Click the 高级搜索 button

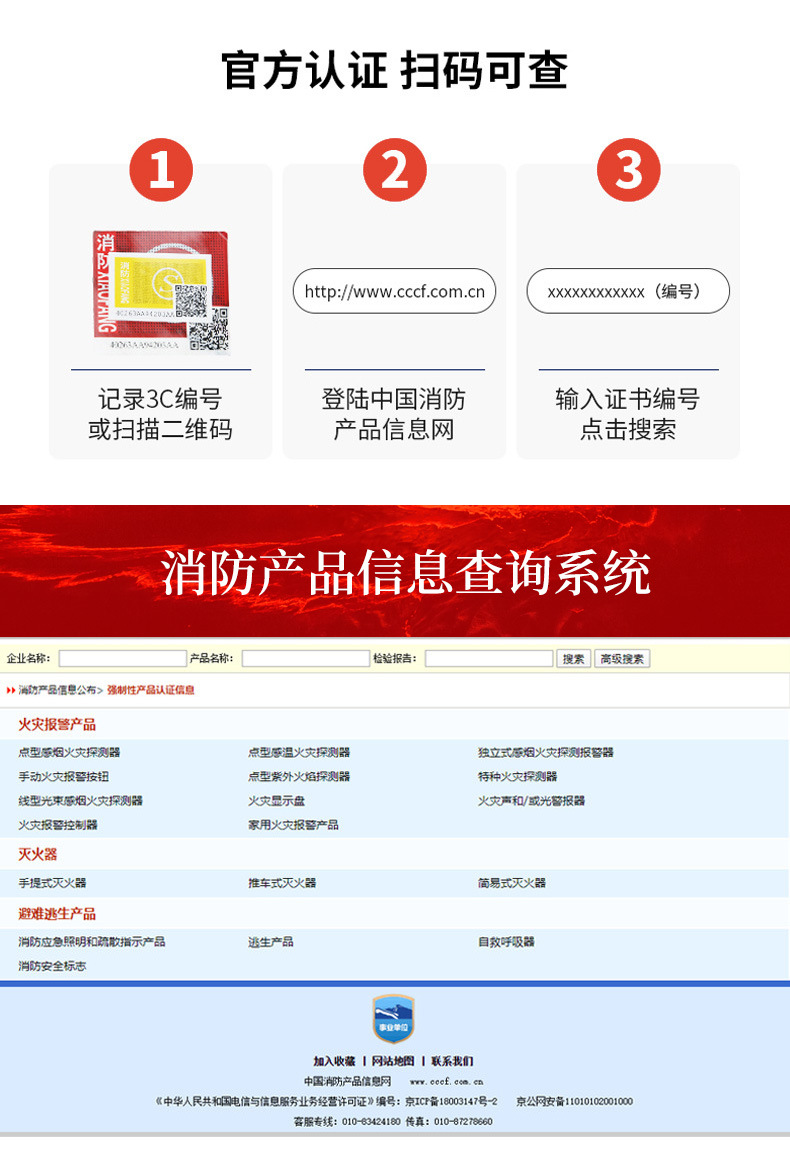pos(622,658)
